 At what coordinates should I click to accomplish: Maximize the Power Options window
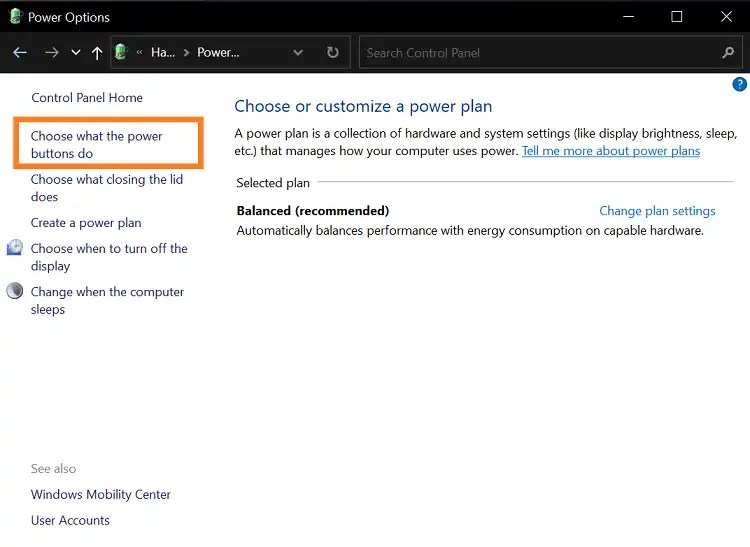tap(676, 17)
